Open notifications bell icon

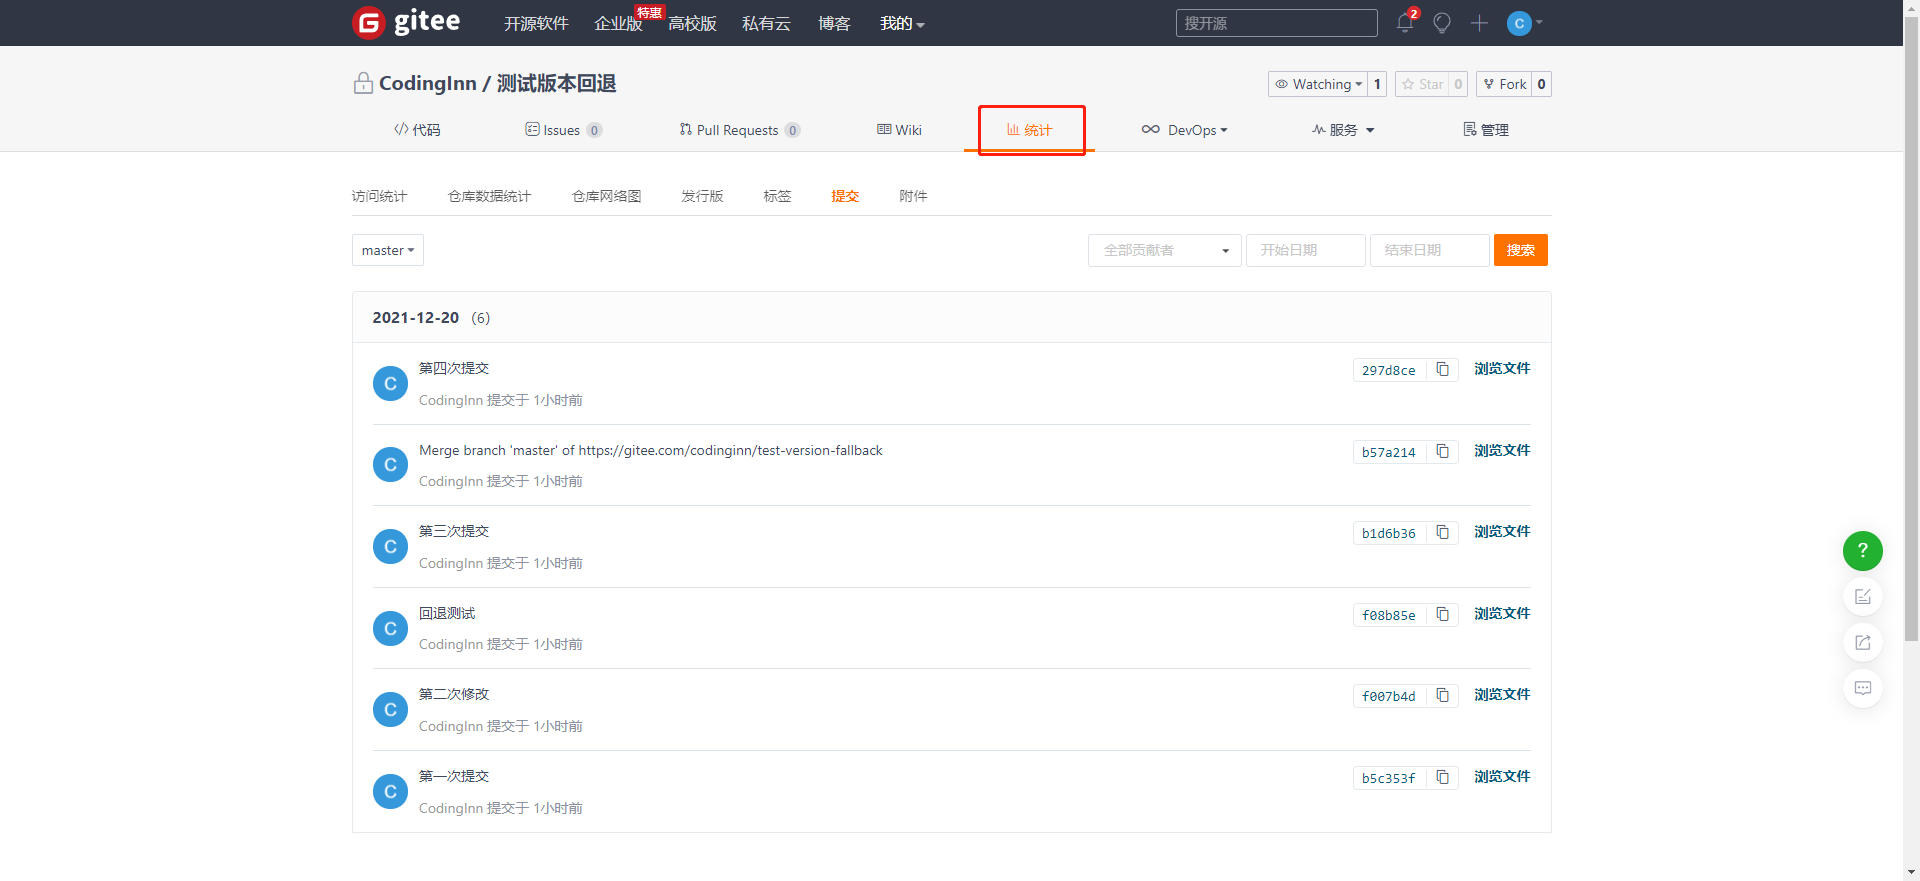point(1405,23)
